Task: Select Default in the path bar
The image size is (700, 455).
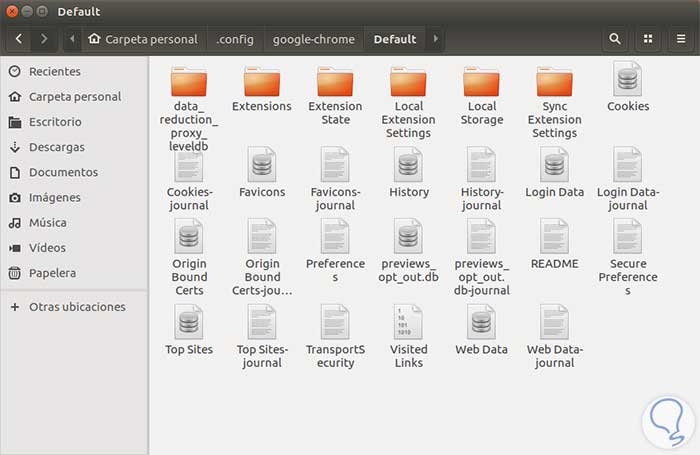Action: pos(395,39)
